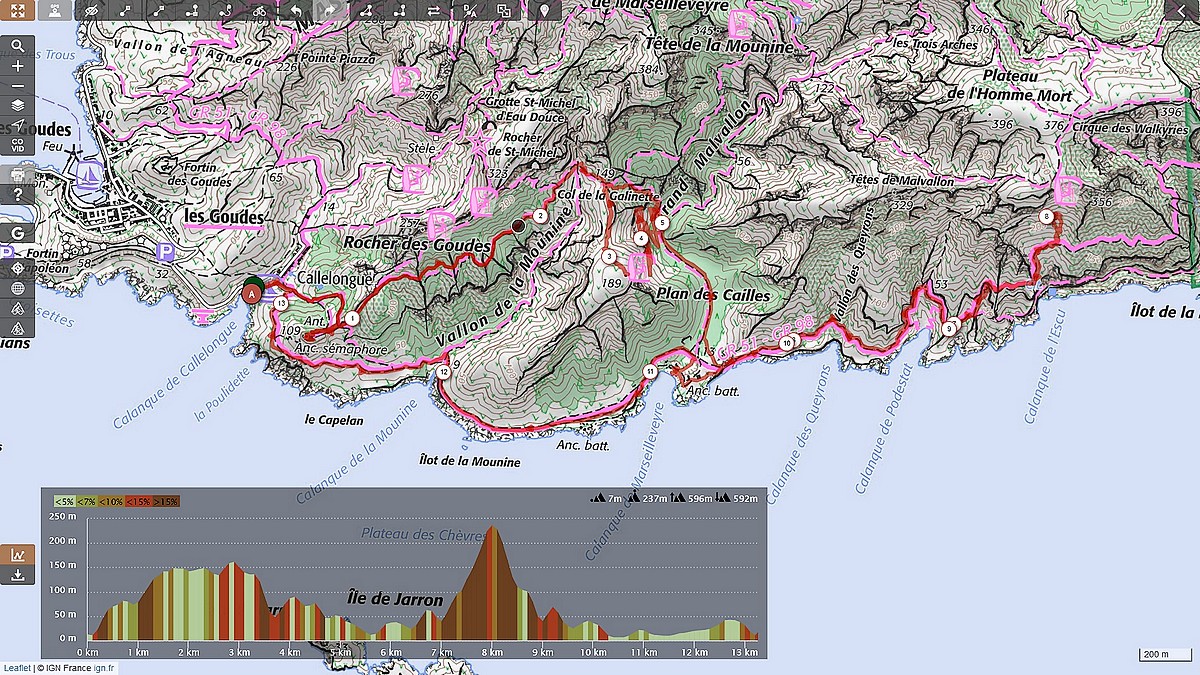Click the overlapping squares tool icon

[x=504, y=11]
